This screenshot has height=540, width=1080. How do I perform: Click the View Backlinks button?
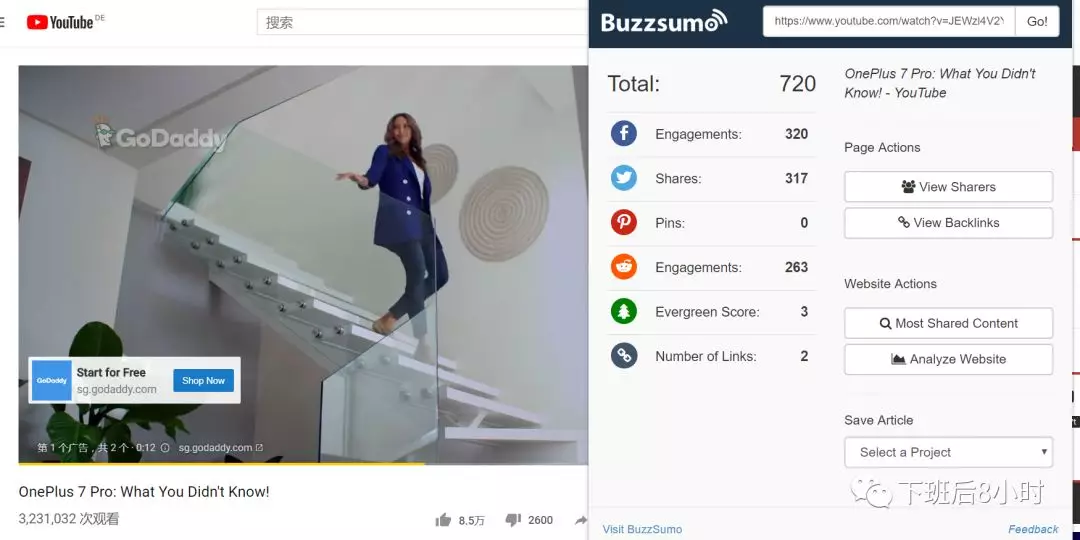click(x=948, y=222)
